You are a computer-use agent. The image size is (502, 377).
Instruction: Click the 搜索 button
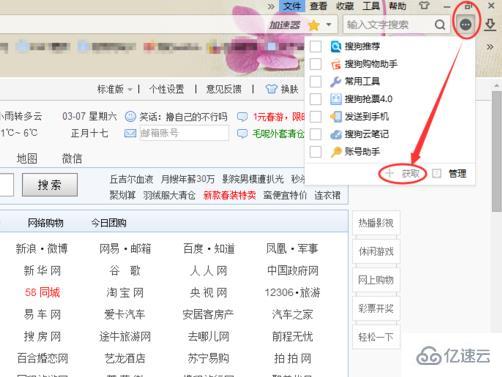(50, 185)
